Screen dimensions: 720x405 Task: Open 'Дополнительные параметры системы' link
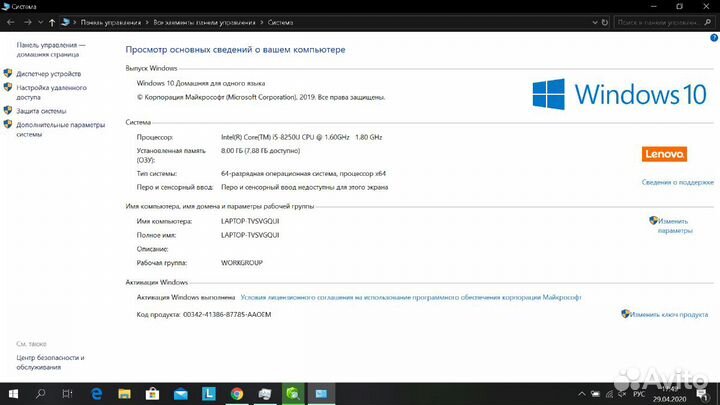click(x=61, y=129)
